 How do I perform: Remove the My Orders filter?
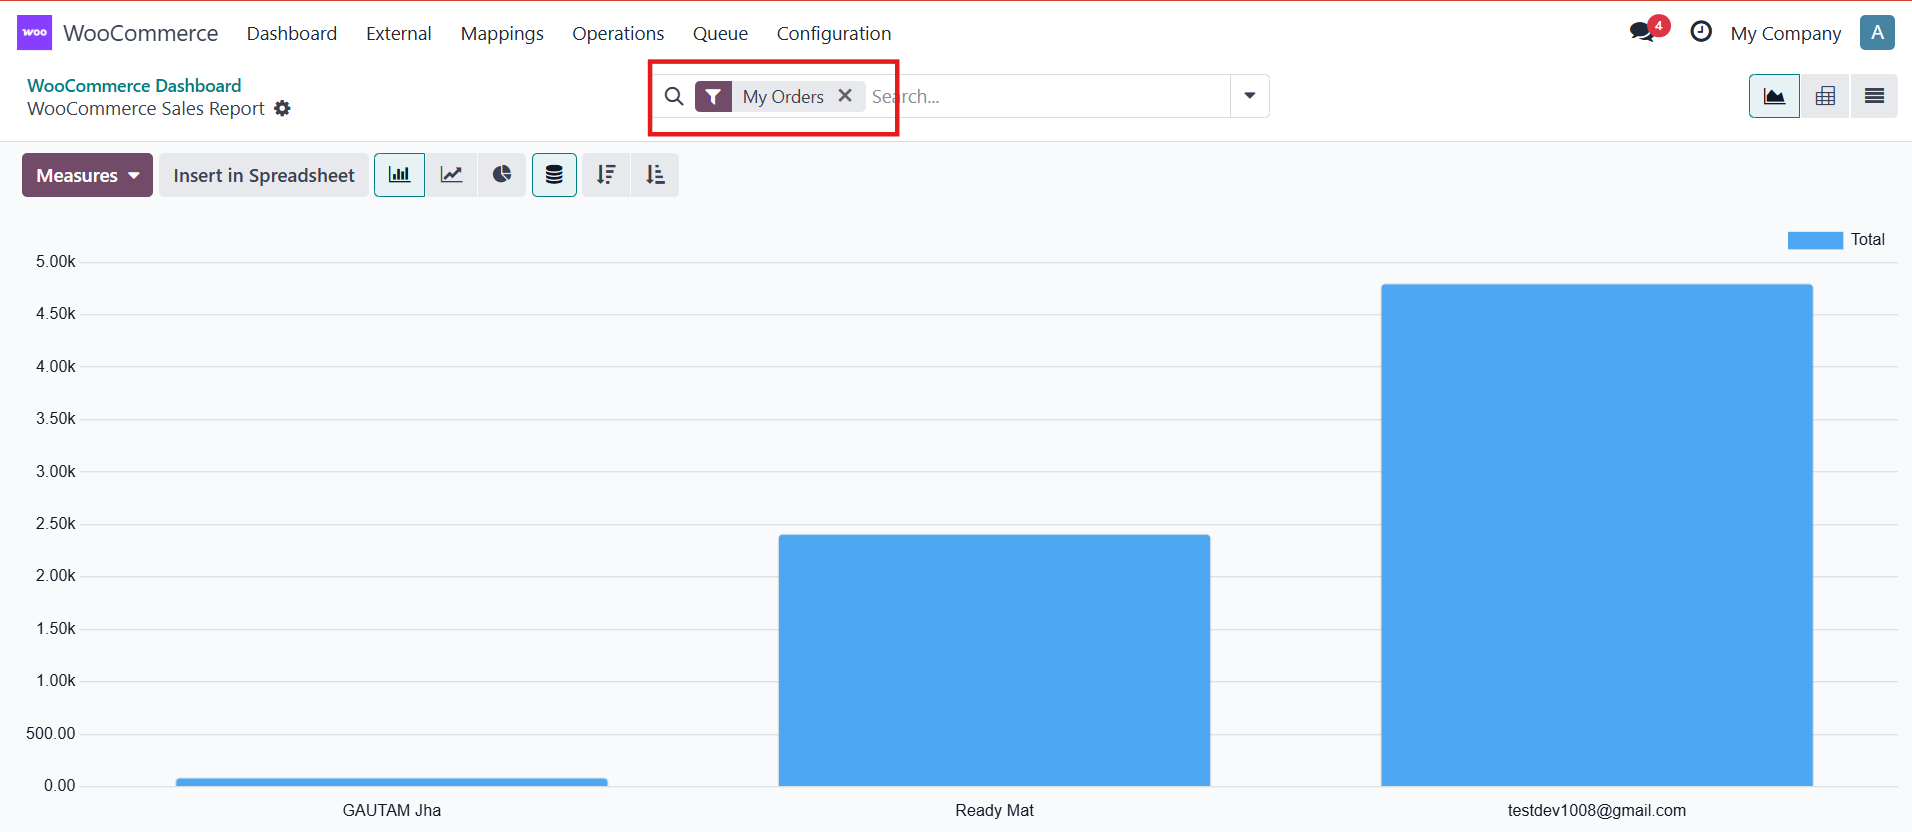tap(845, 95)
